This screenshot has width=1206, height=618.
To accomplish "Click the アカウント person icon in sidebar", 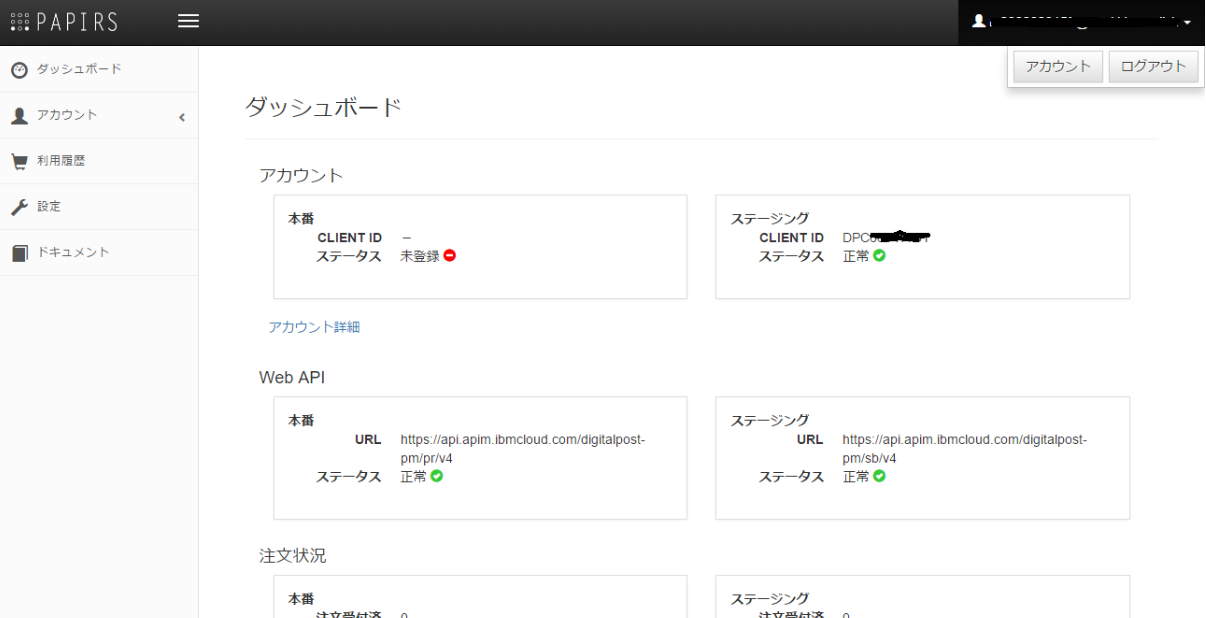I will pos(19,116).
